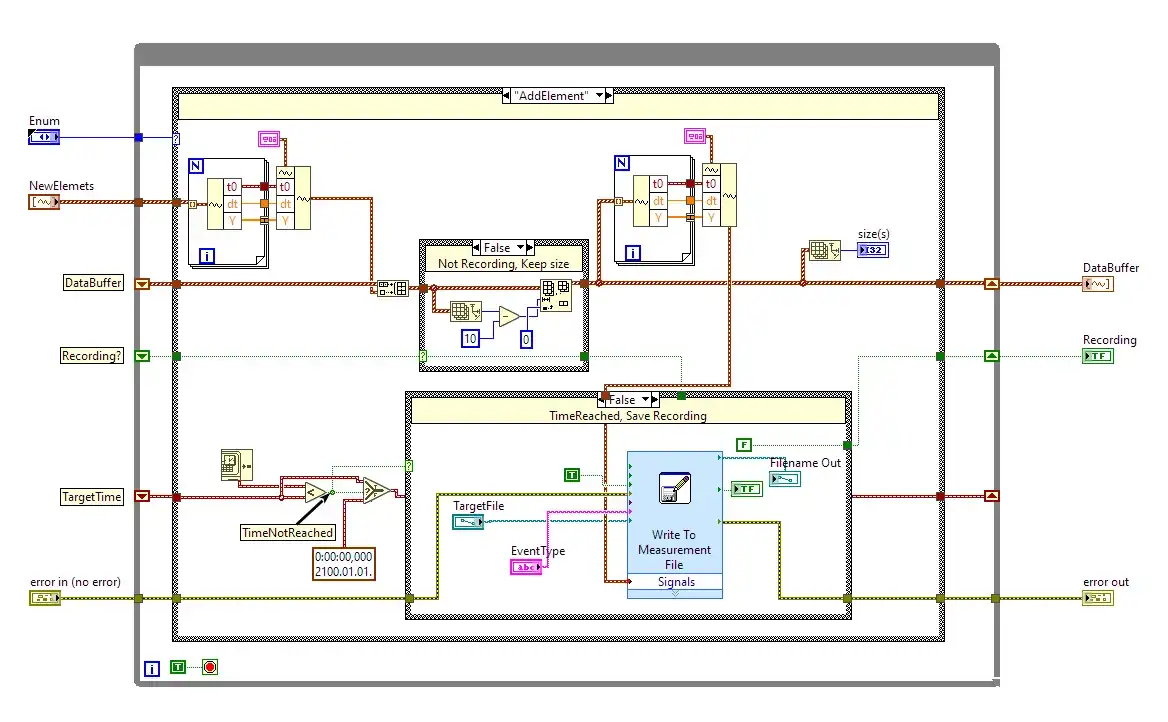Go to previous case of AddElement structure
This screenshot has width=1168, height=722.
coord(507,95)
